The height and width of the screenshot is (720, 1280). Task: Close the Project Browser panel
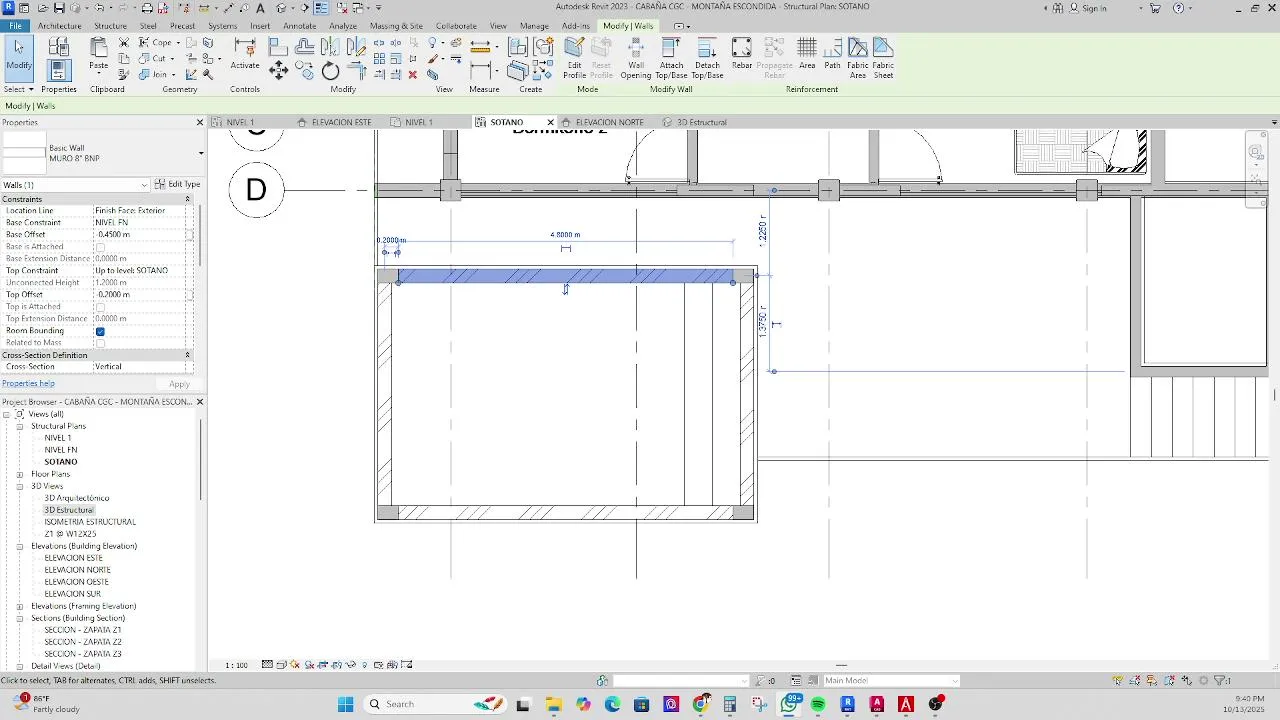click(199, 402)
